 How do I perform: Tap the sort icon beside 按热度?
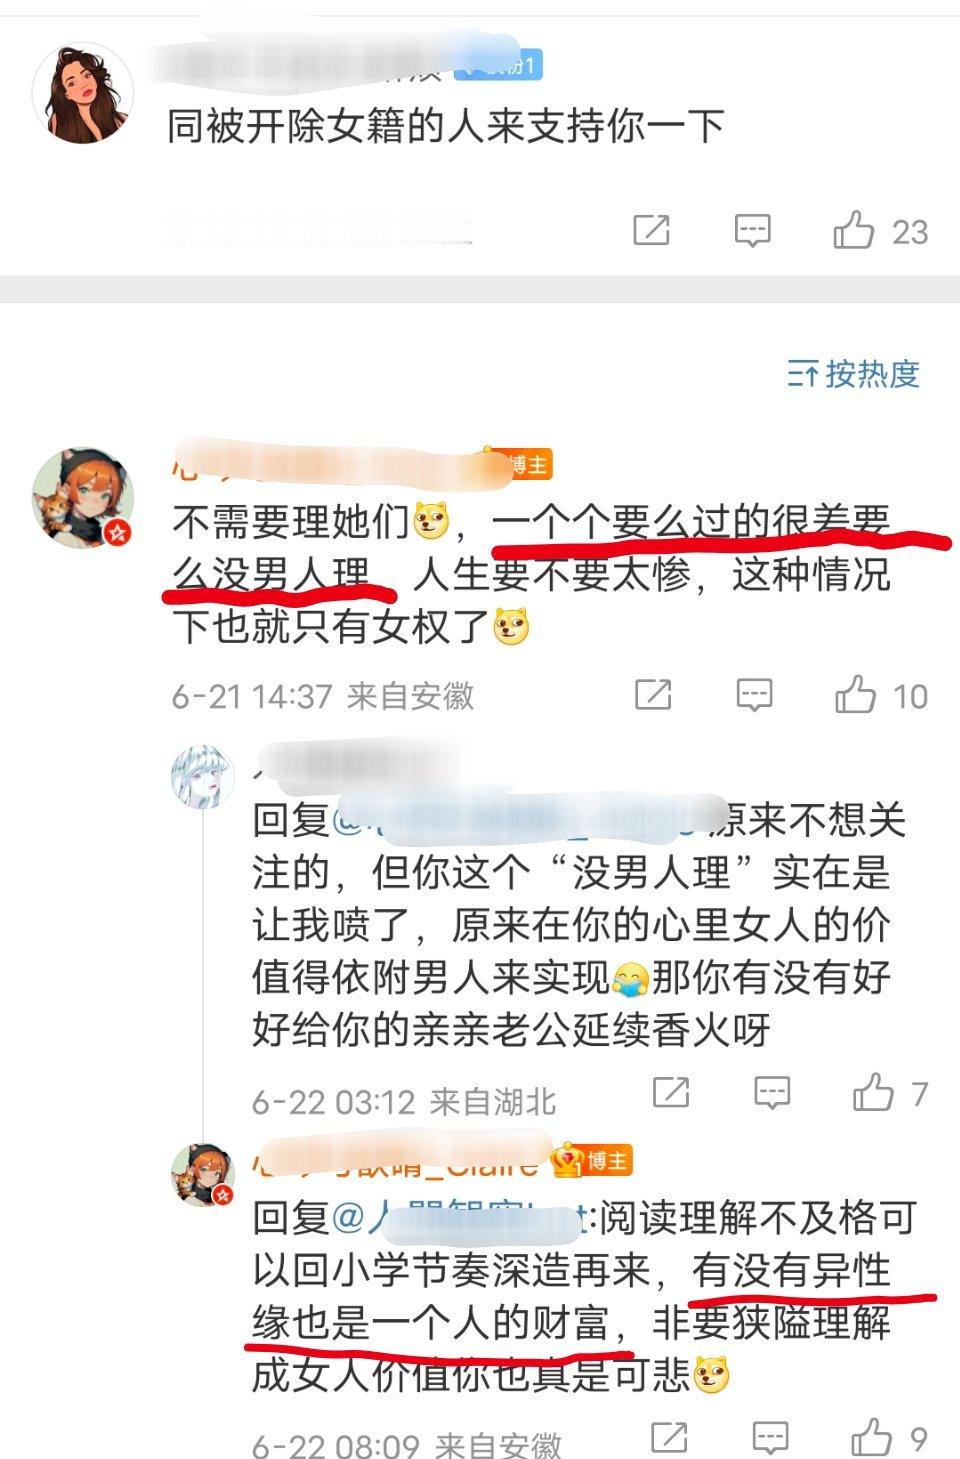802,375
